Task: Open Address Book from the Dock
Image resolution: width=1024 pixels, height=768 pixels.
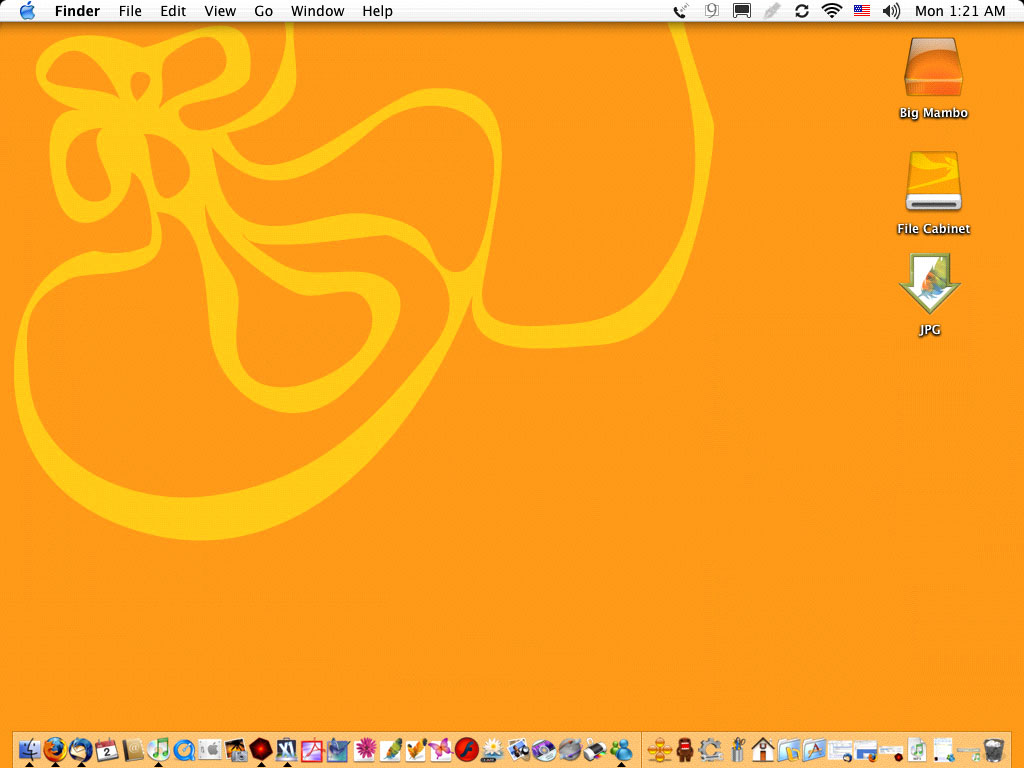Action: click(133, 750)
